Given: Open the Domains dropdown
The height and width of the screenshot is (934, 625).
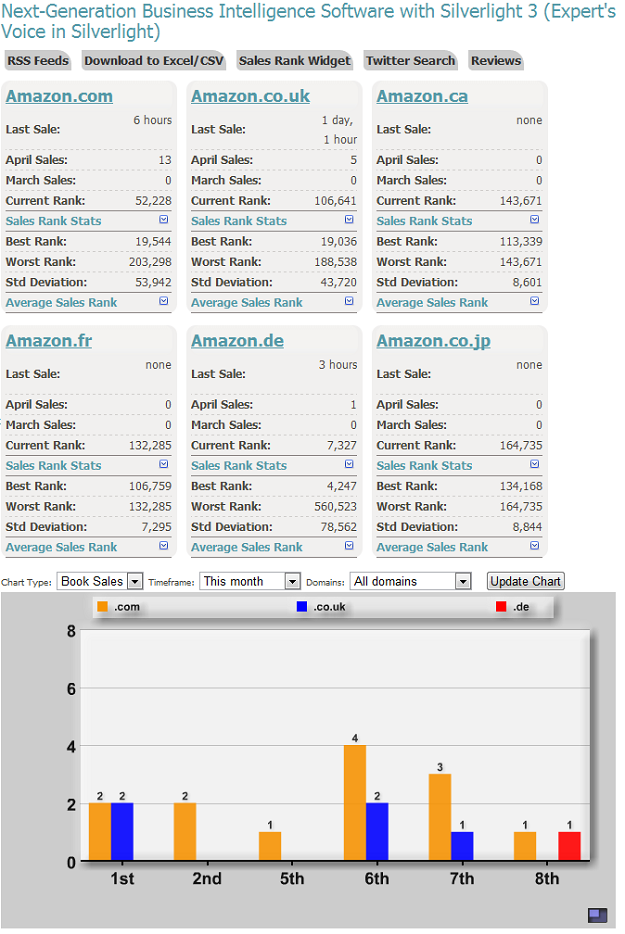Looking at the screenshot, I should click(x=411, y=581).
